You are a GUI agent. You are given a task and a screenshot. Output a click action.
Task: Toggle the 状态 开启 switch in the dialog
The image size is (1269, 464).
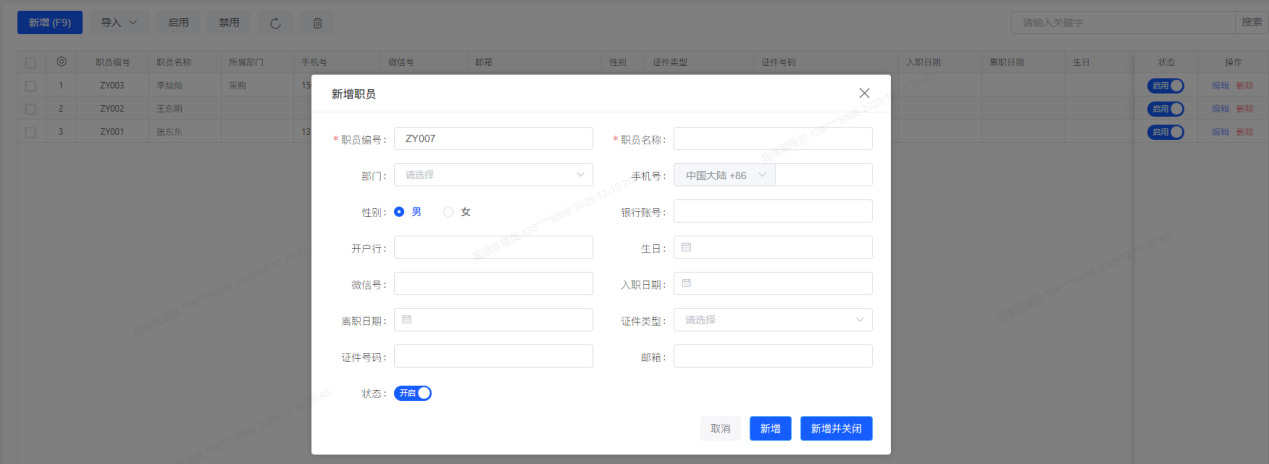pyautogui.click(x=412, y=393)
